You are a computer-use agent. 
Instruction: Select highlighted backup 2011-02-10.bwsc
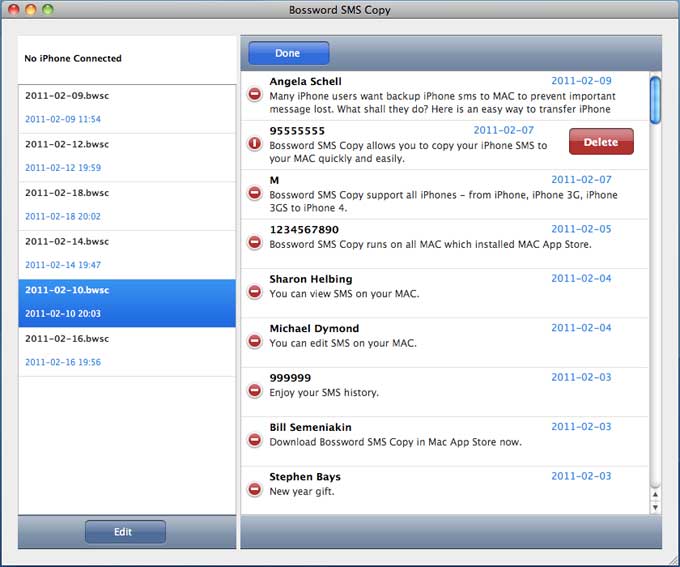pos(127,303)
